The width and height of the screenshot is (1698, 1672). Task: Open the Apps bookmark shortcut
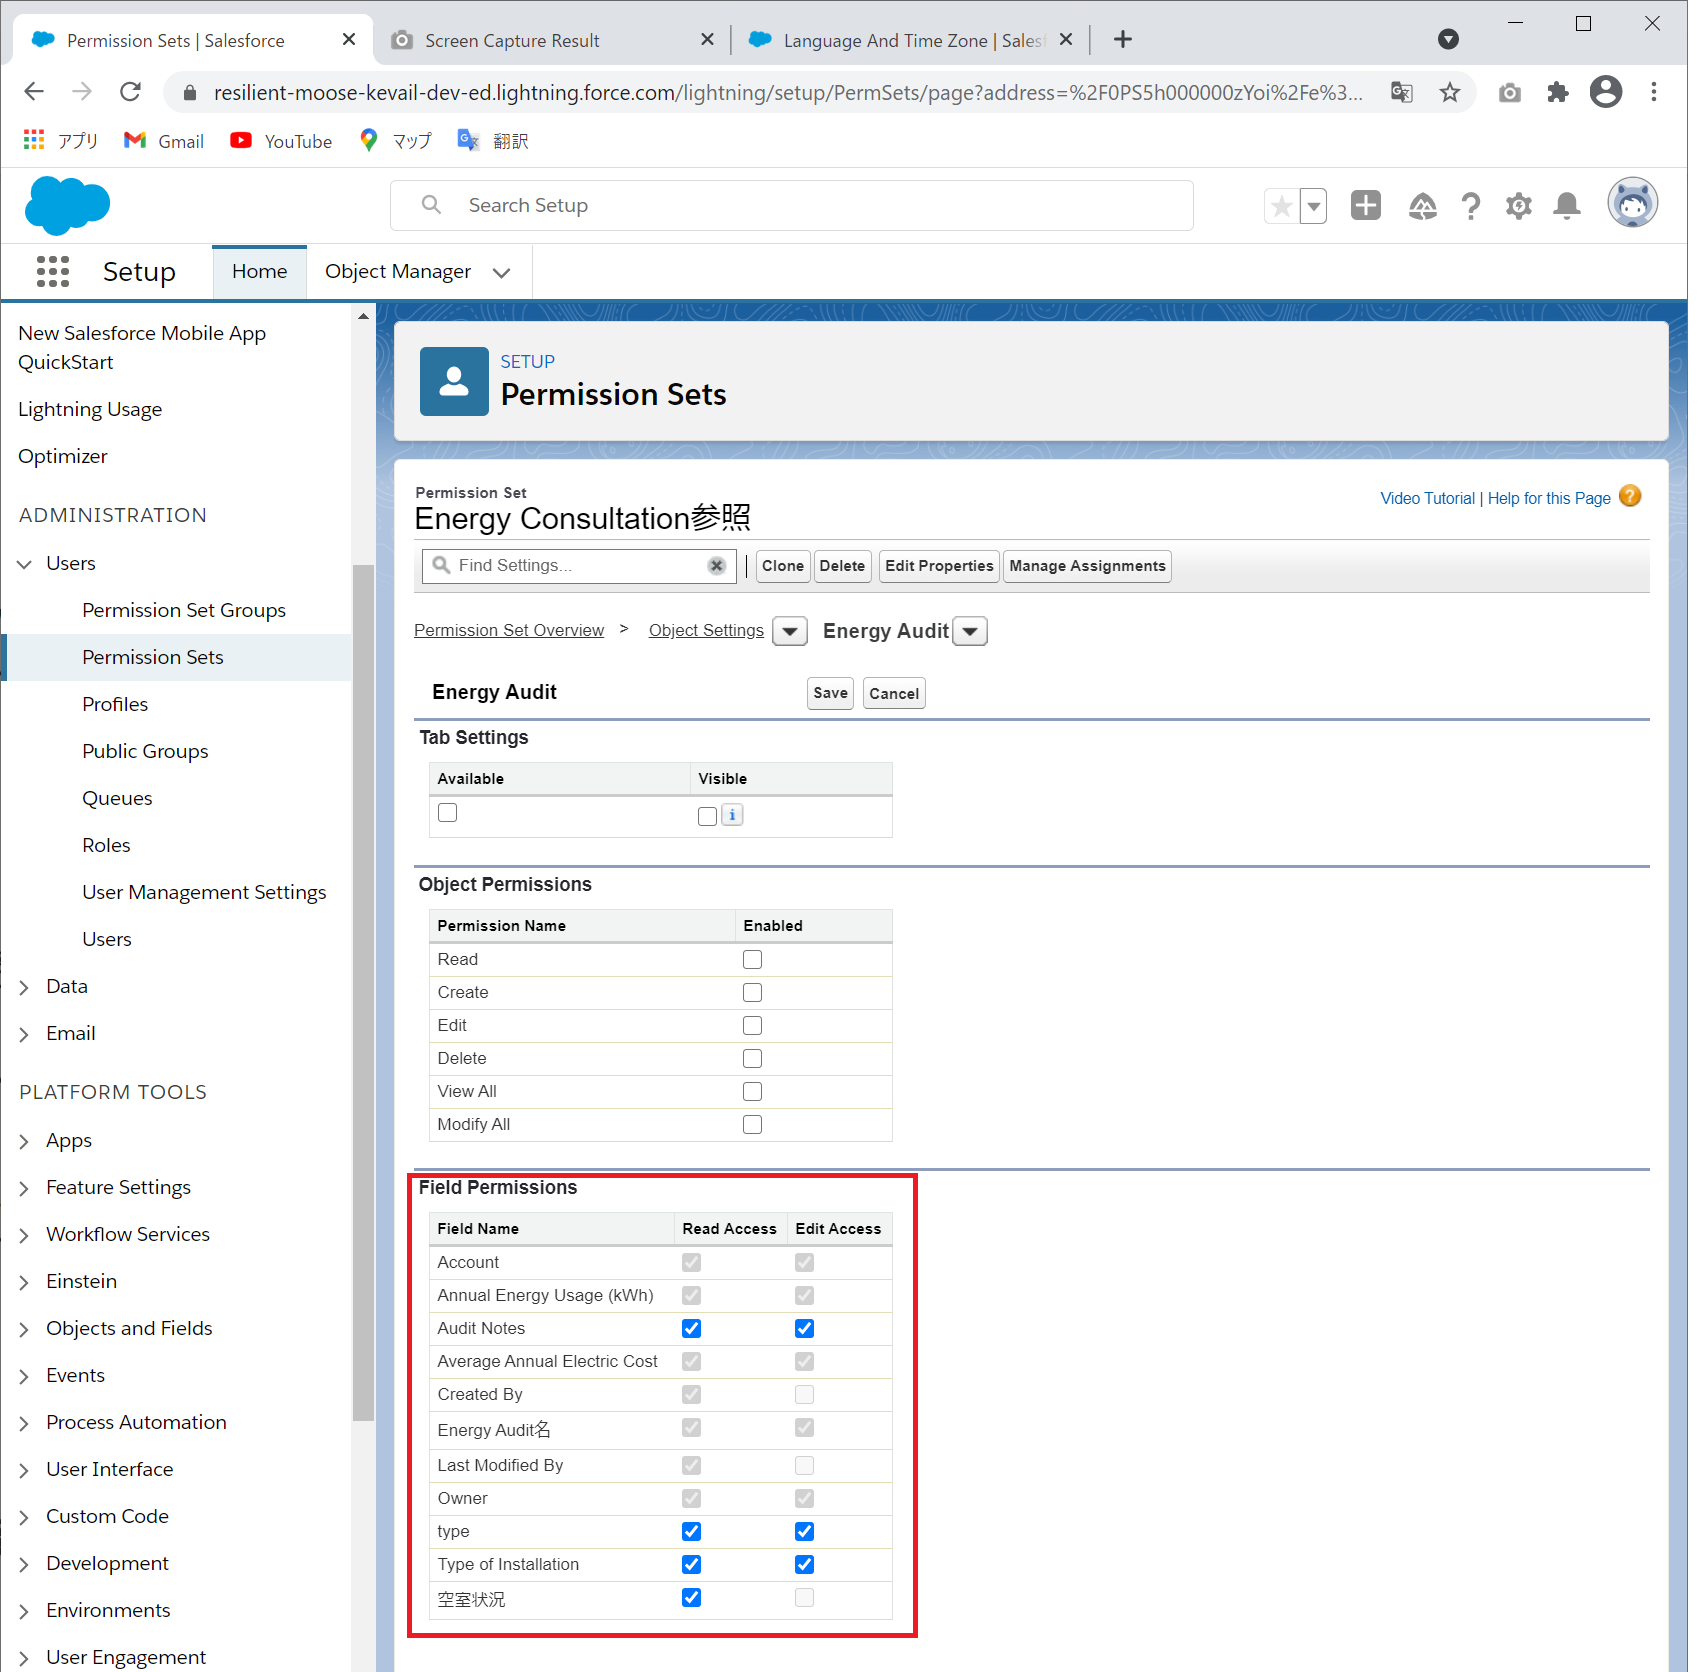coord(60,141)
